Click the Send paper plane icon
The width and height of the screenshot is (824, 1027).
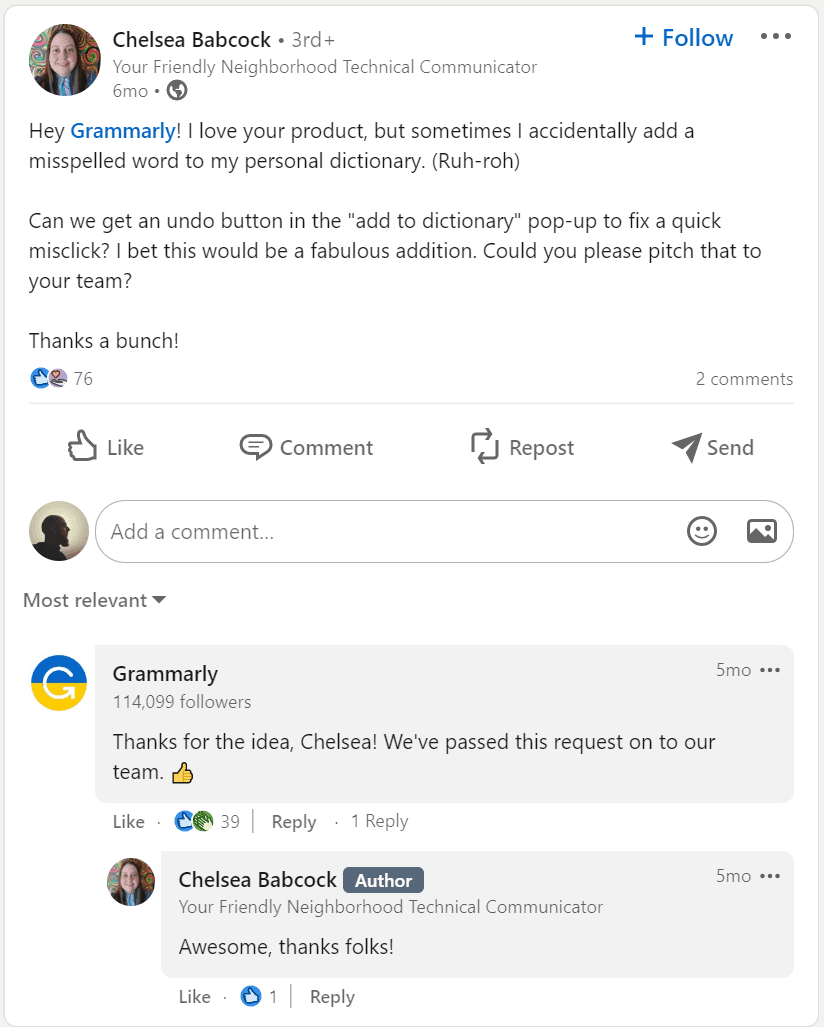pyautogui.click(x=686, y=447)
